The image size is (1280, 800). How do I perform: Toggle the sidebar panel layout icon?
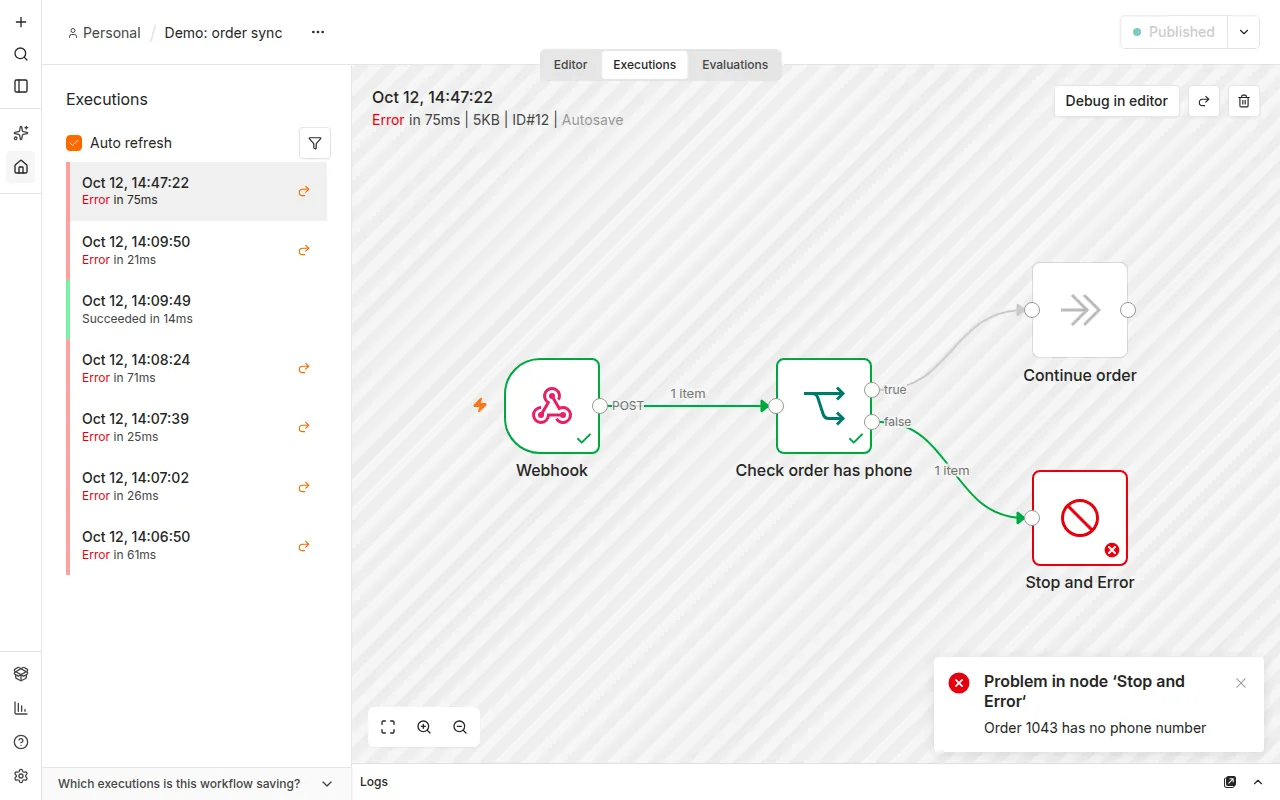21,86
